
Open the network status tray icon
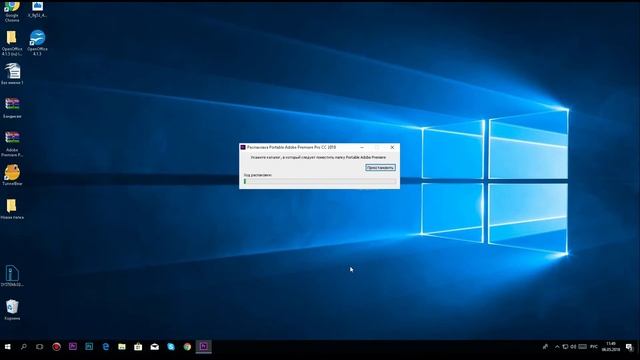pyautogui.click(x=565, y=347)
